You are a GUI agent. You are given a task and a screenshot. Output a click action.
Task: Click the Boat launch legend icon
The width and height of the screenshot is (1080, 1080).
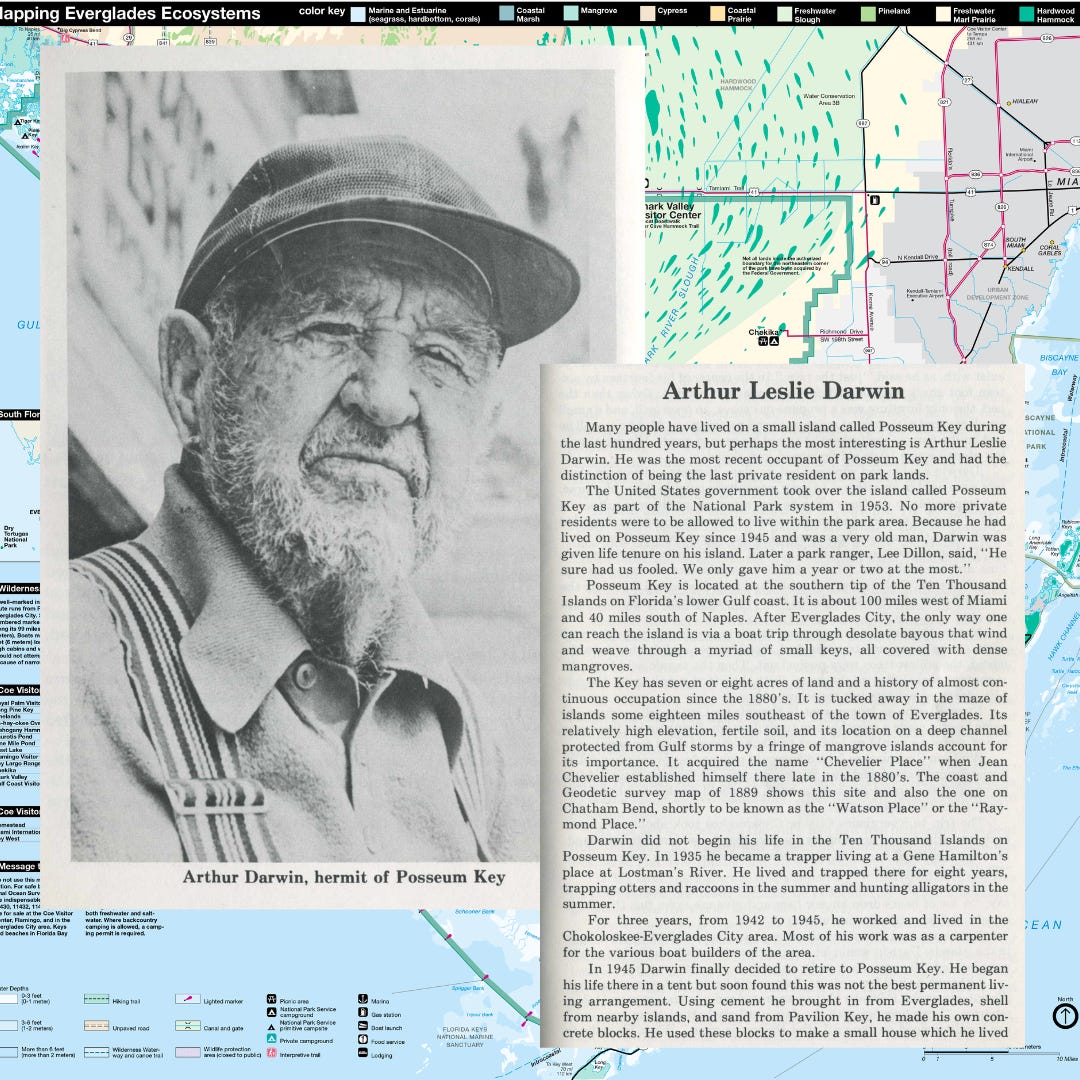pyautogui.click(x=363, y=1026)
